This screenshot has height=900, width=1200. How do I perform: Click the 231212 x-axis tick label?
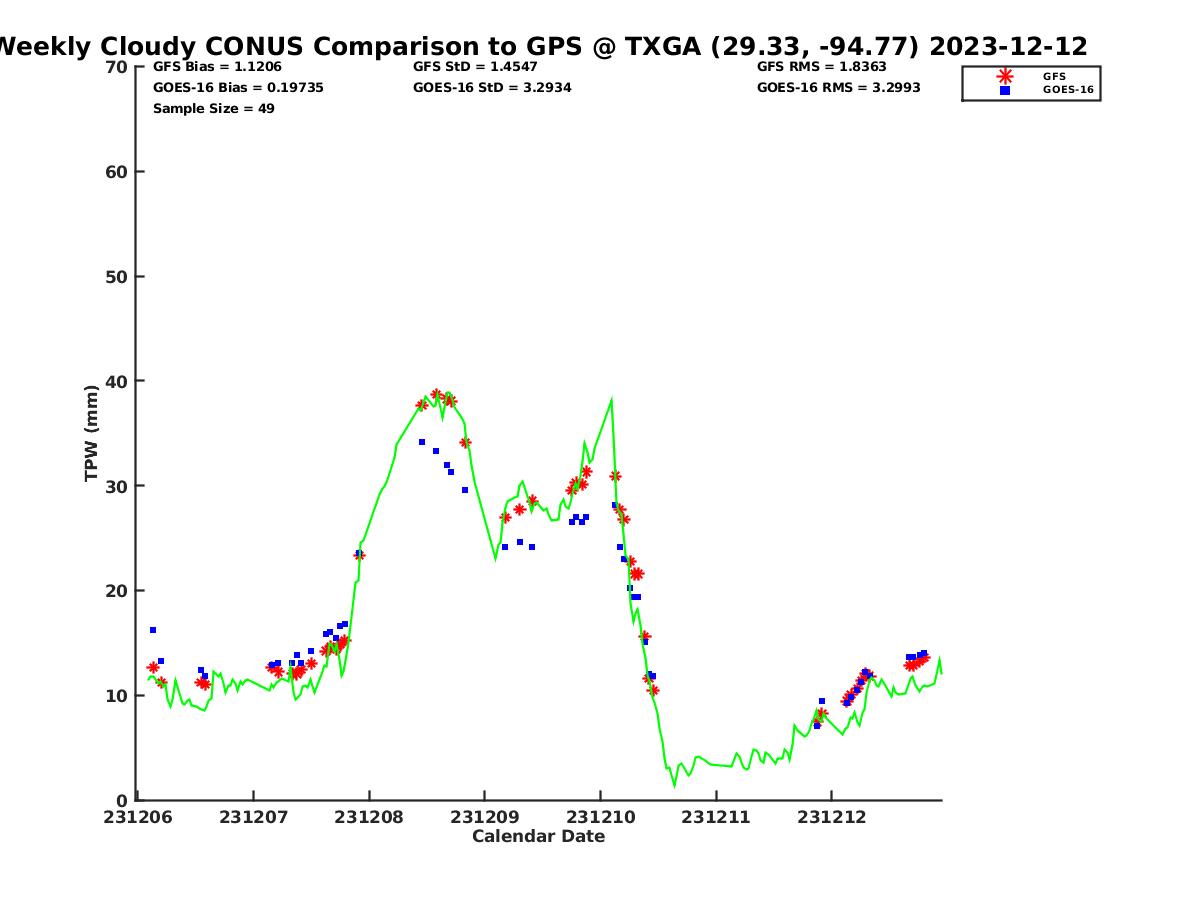831,817
